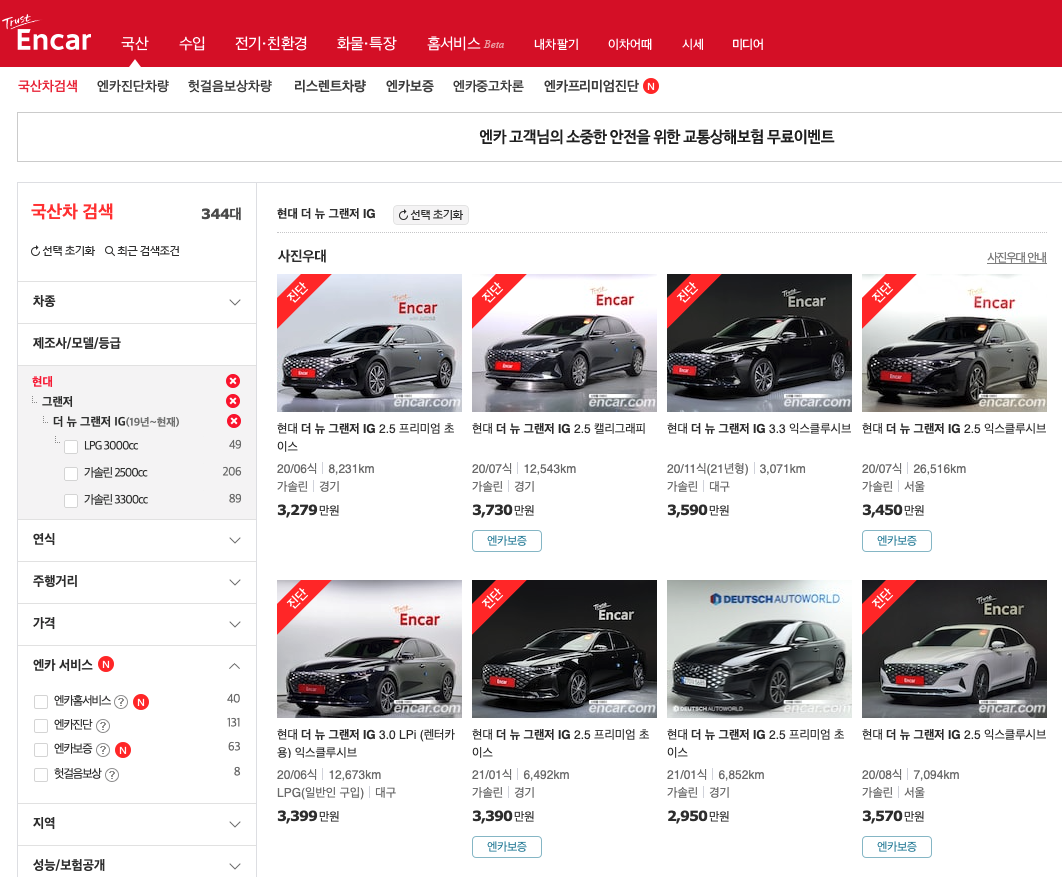1062x877 pixels.
Task: Open the 국산 top menu
Action: [135, 43]
